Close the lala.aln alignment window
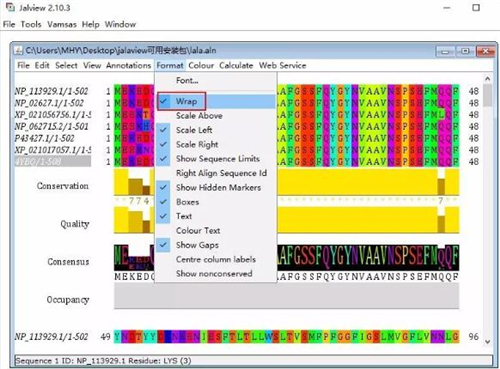Image resolution: width=500 pixels, height=369 pixels. 485,51
